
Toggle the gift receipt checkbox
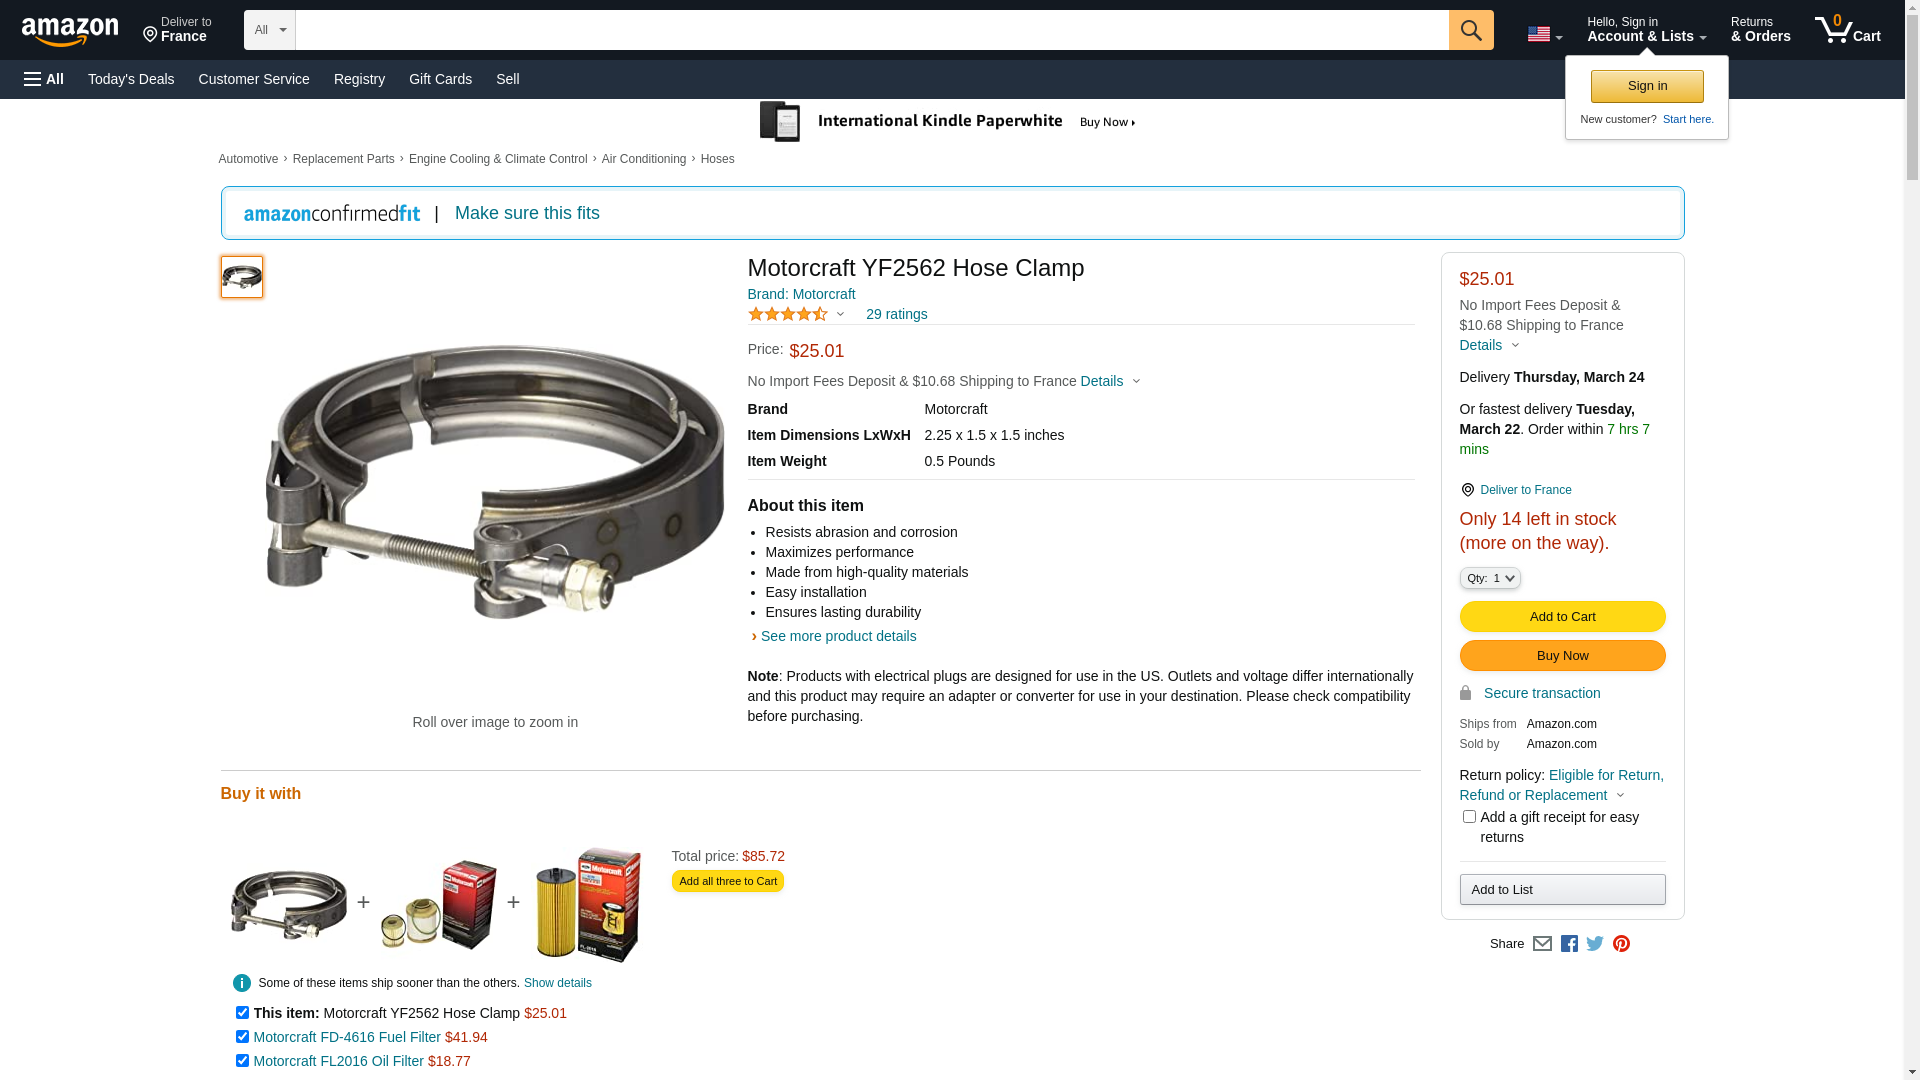(1469, 817)
